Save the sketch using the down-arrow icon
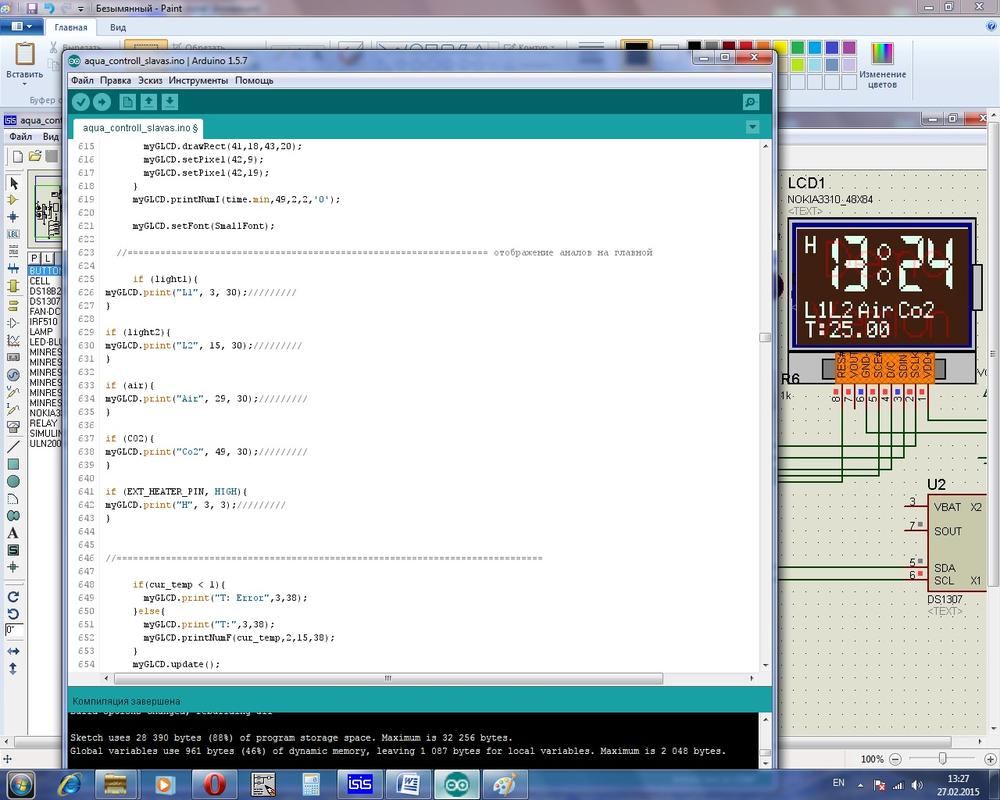1000x800 pixels. point(170,102)
